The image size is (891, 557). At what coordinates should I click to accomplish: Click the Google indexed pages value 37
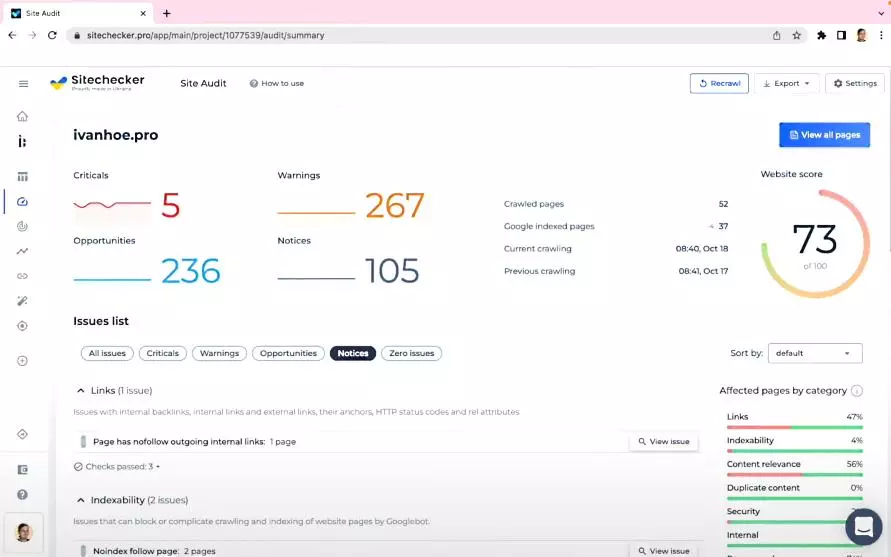click(723, 226)
